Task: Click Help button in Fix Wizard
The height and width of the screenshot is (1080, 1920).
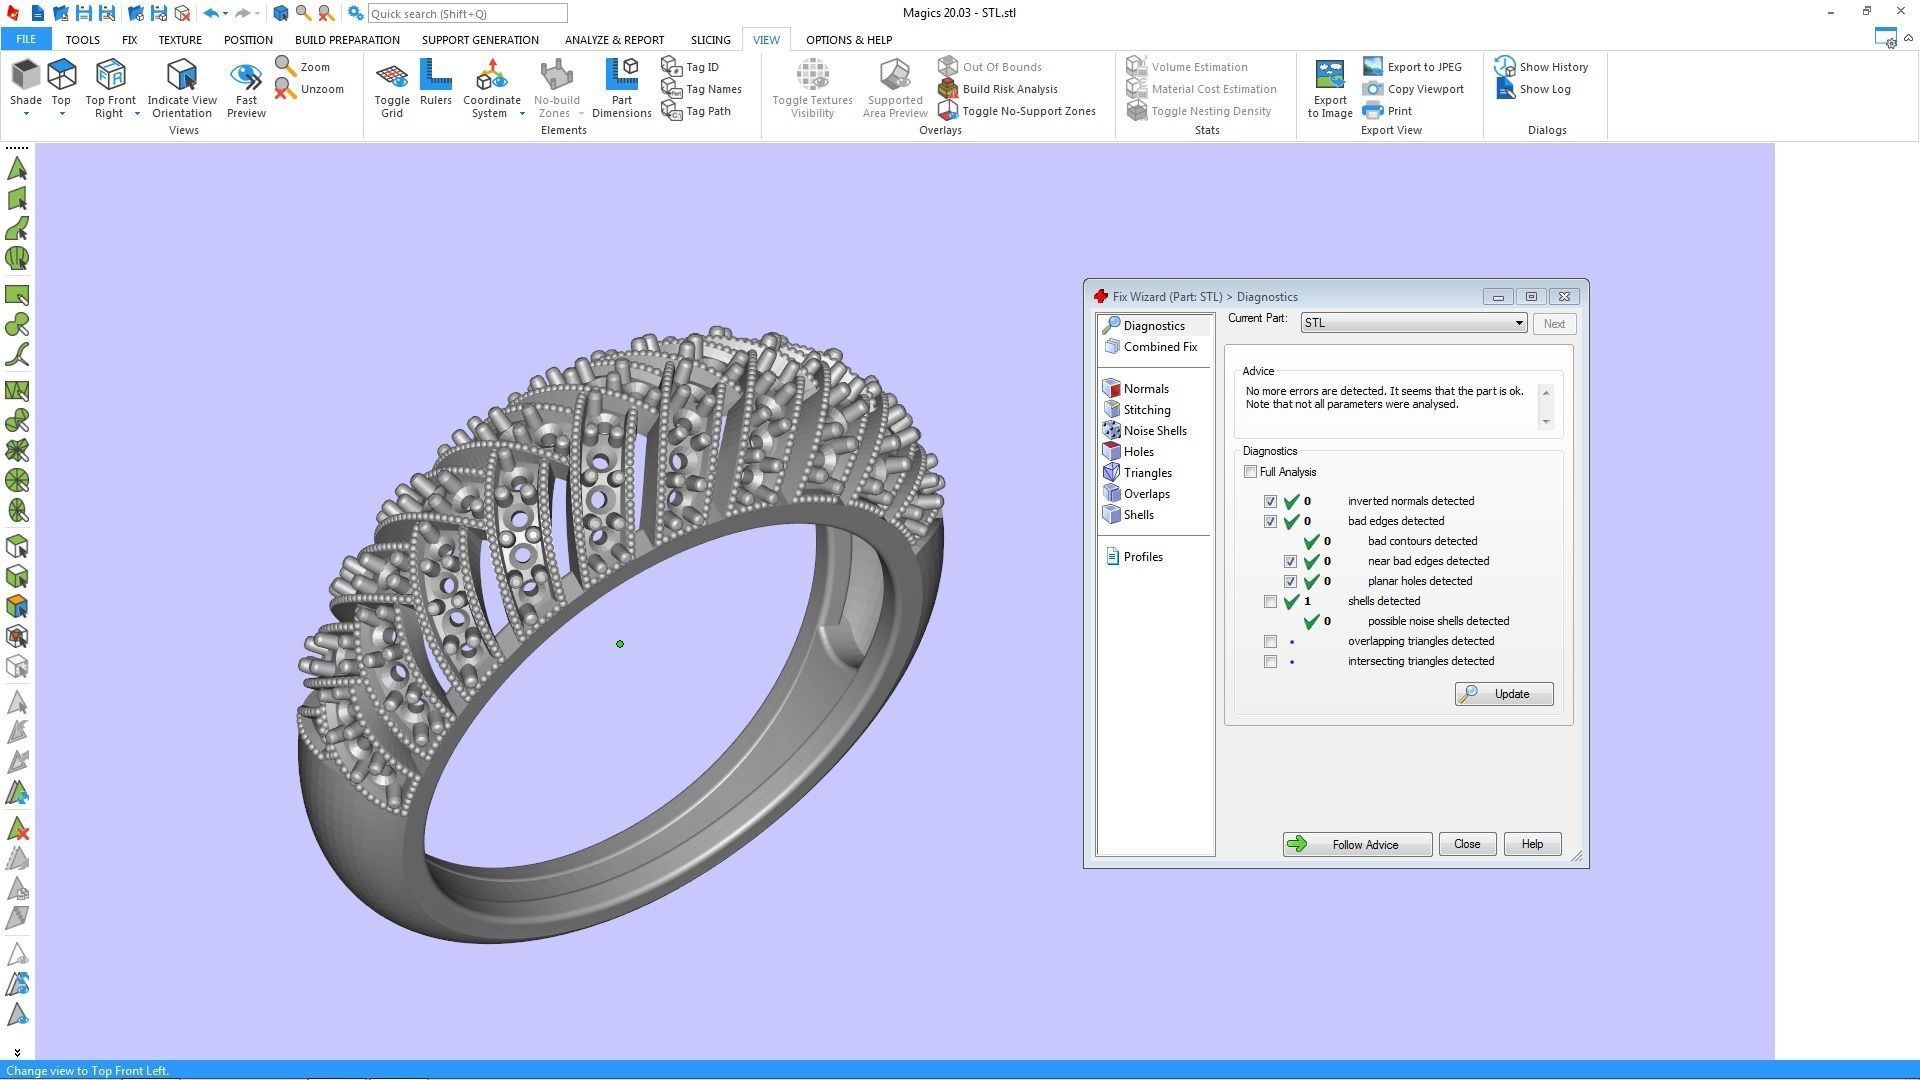Action: pos(1531,845)
